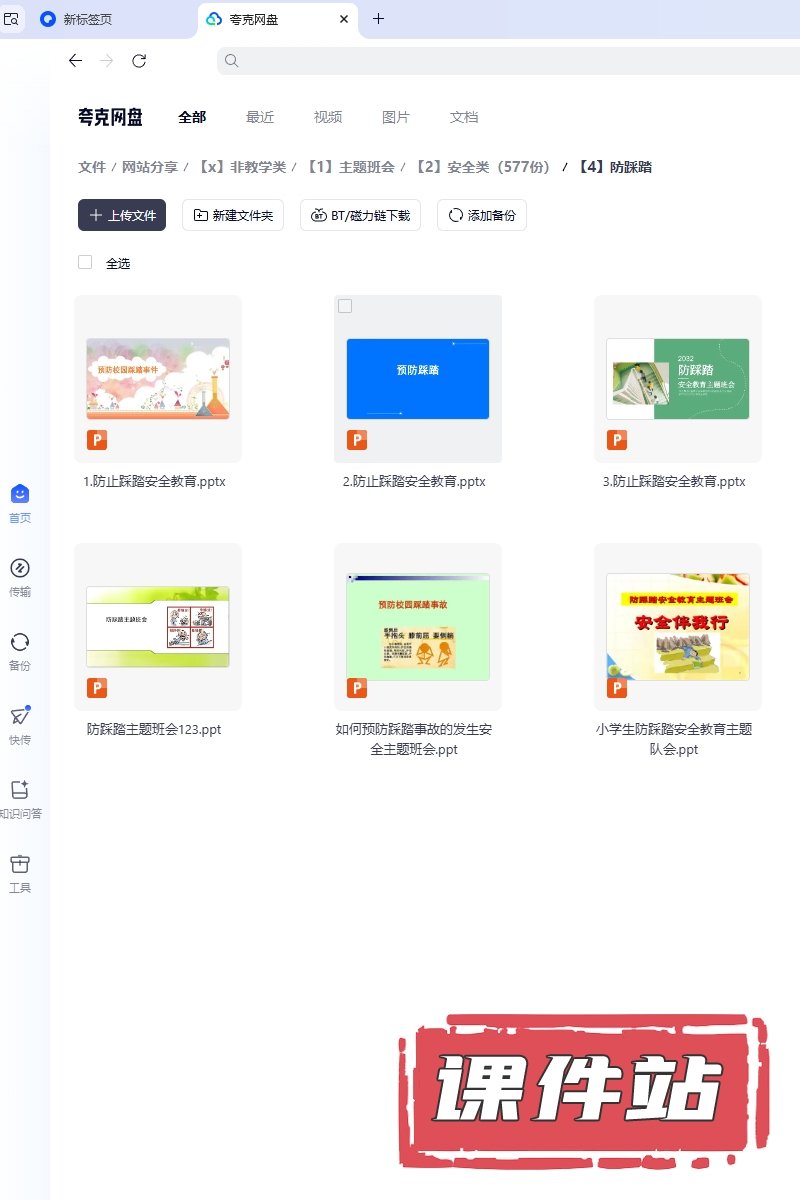The height and width of the screenshot is (1200, 800).
Task: Open the 知识问答 sidebar icon
Action: click(x=20, y=791)
